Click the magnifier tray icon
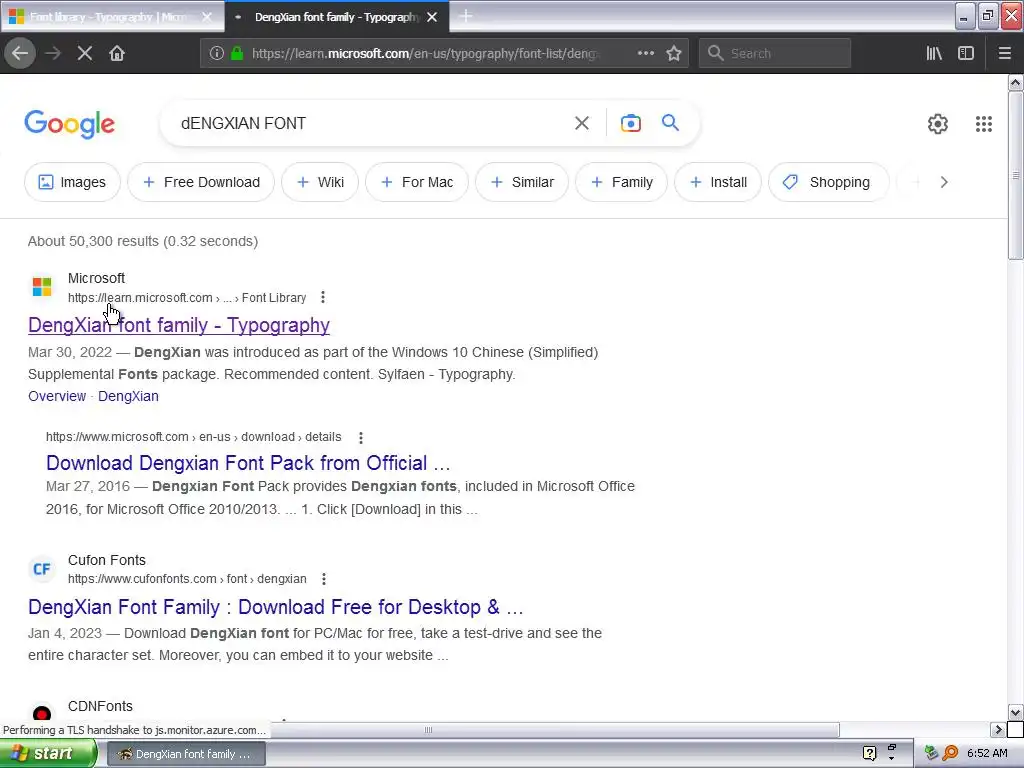The image size is (1024, 768). pos(950,753)
